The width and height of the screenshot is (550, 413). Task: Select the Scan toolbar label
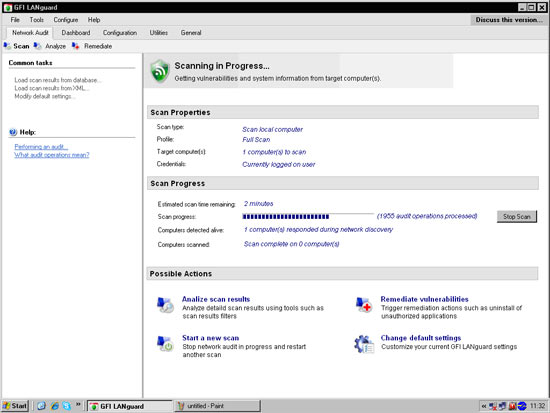[x=21, y=46]
